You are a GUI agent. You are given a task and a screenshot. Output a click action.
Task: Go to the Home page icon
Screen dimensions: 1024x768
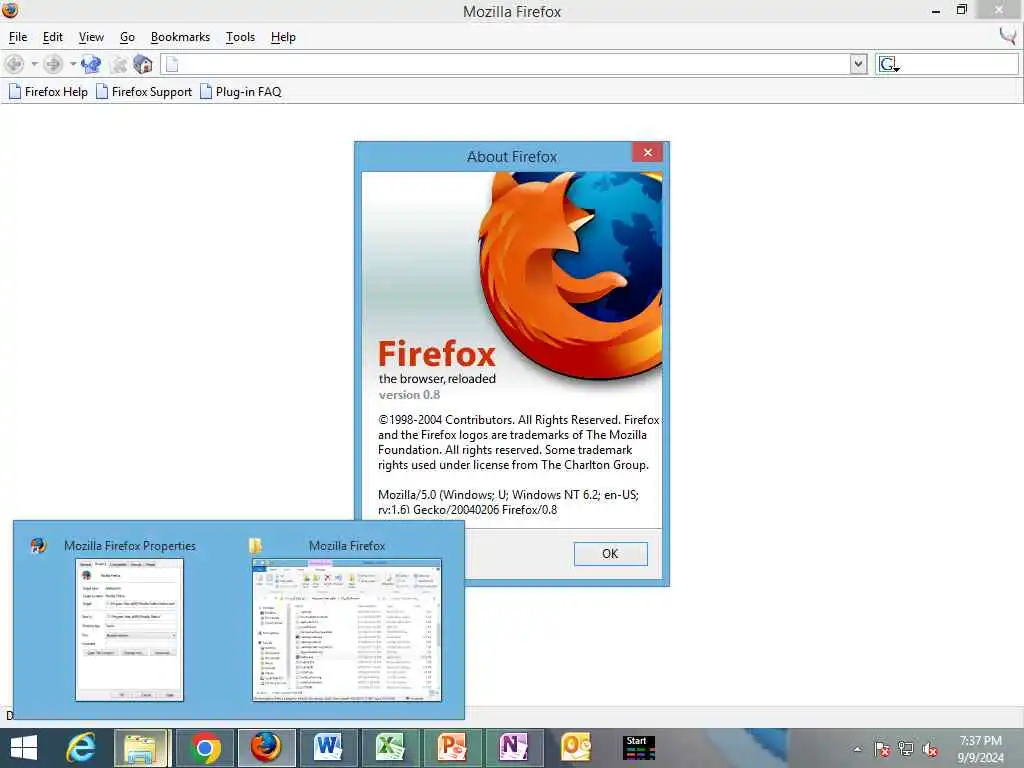(x=142, y=64)
